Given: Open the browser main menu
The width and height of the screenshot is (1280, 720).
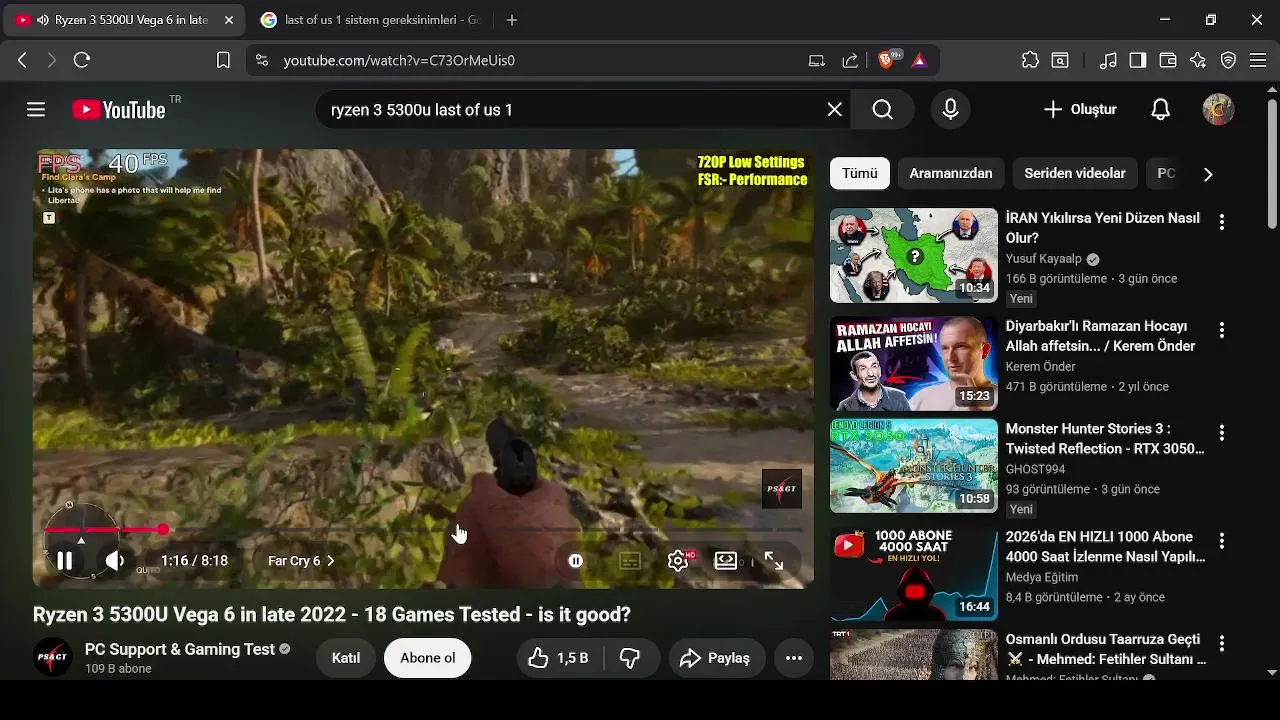Looking at the screenshot, I should click(x=1258, y=60).
